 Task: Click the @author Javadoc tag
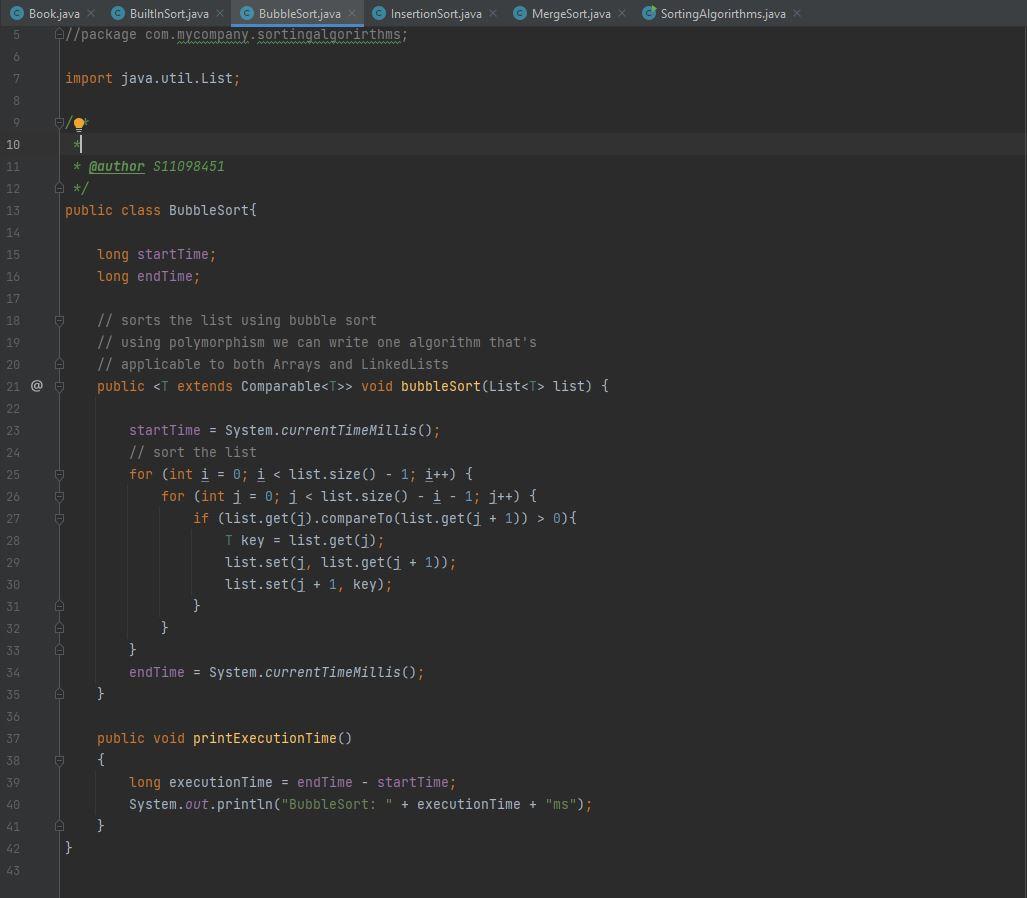[116, 166]
